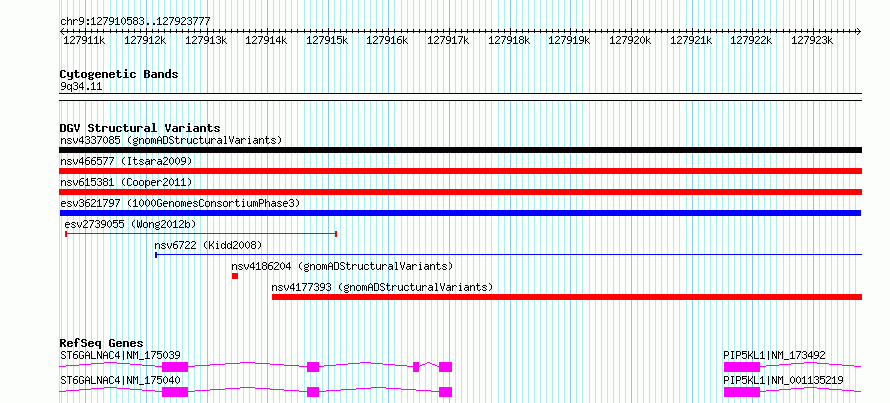The width and height of the screenshot is (890, 403).
Task: Click the PIP5KL1|NM_001135219 gene label
Action: click(783, 380)
